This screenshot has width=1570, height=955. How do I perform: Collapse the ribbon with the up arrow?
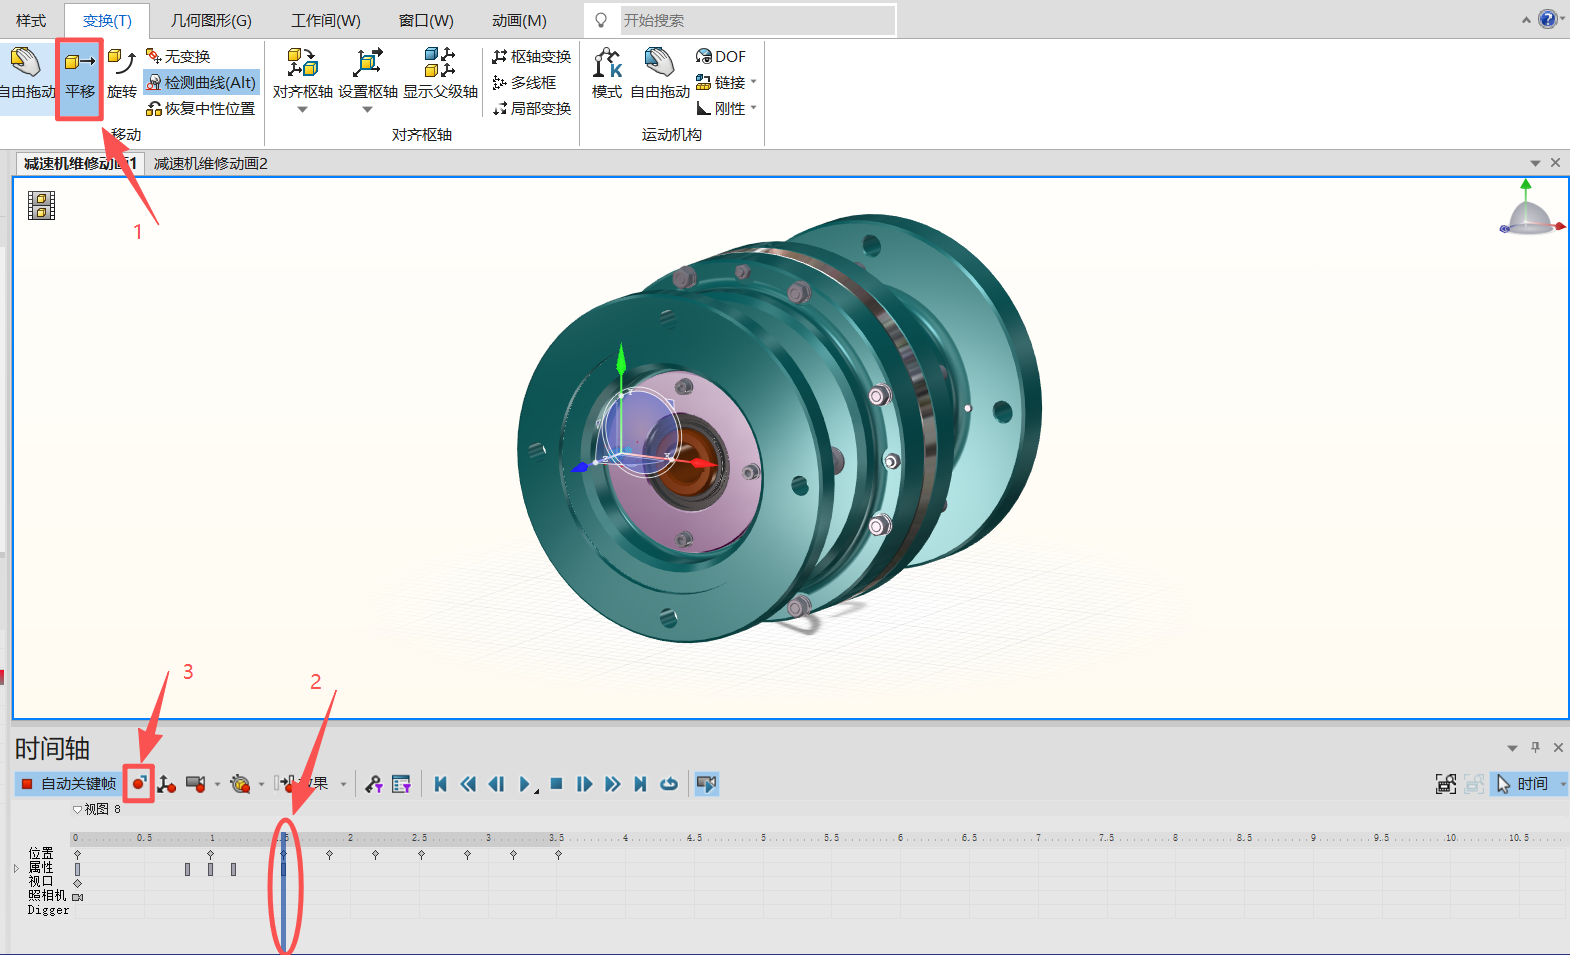[1526, 20]
